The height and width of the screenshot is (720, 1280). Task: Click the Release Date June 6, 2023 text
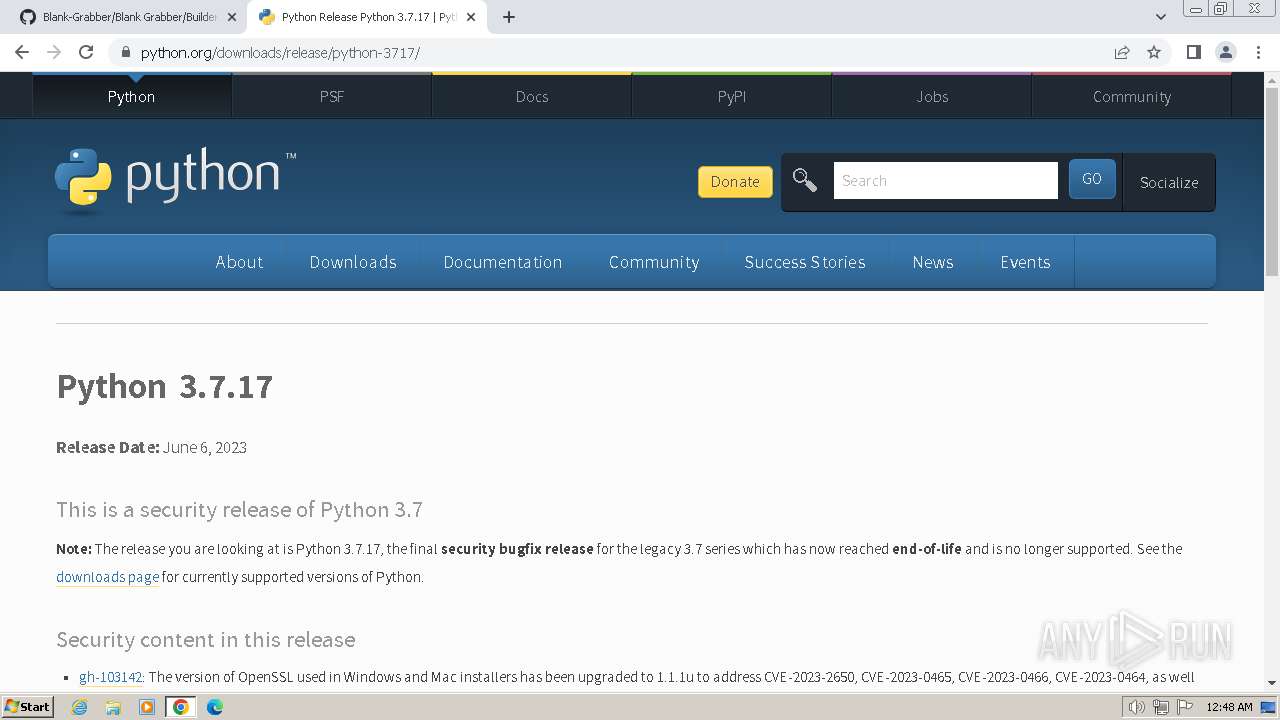tap(151, 447)
